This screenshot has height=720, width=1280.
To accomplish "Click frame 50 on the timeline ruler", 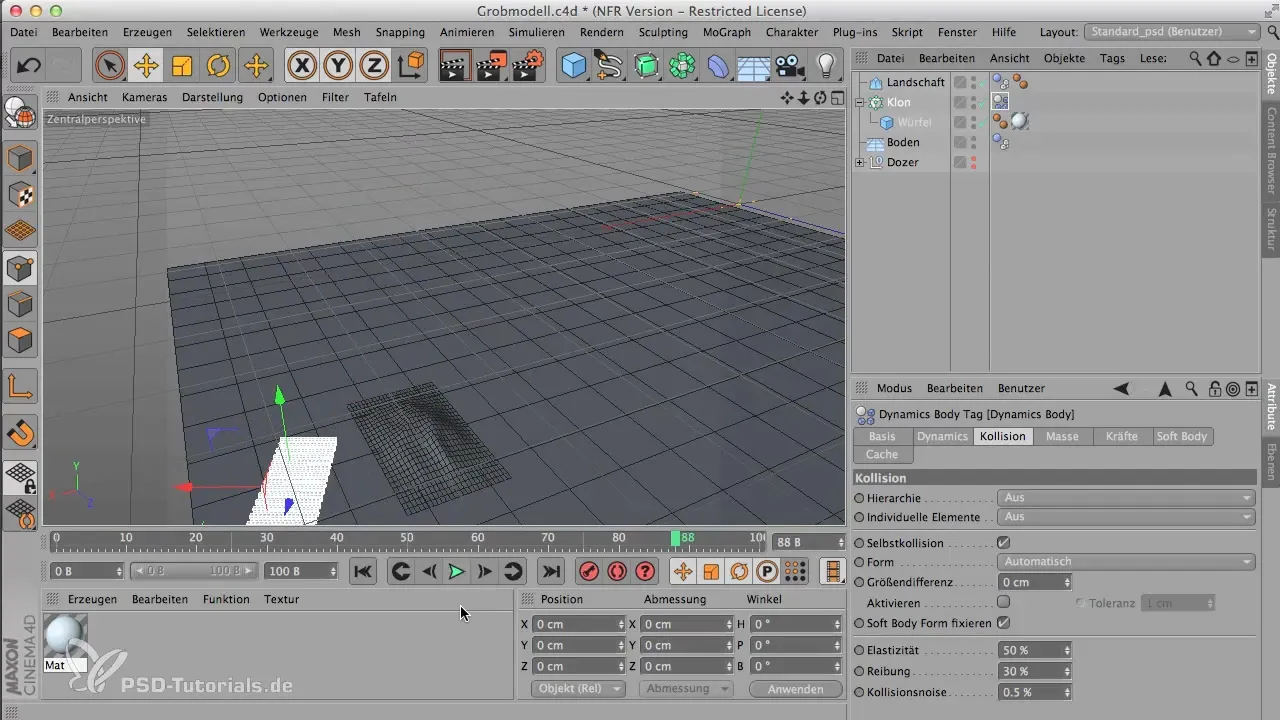I will pyautogui.click(x=406, y=539).
